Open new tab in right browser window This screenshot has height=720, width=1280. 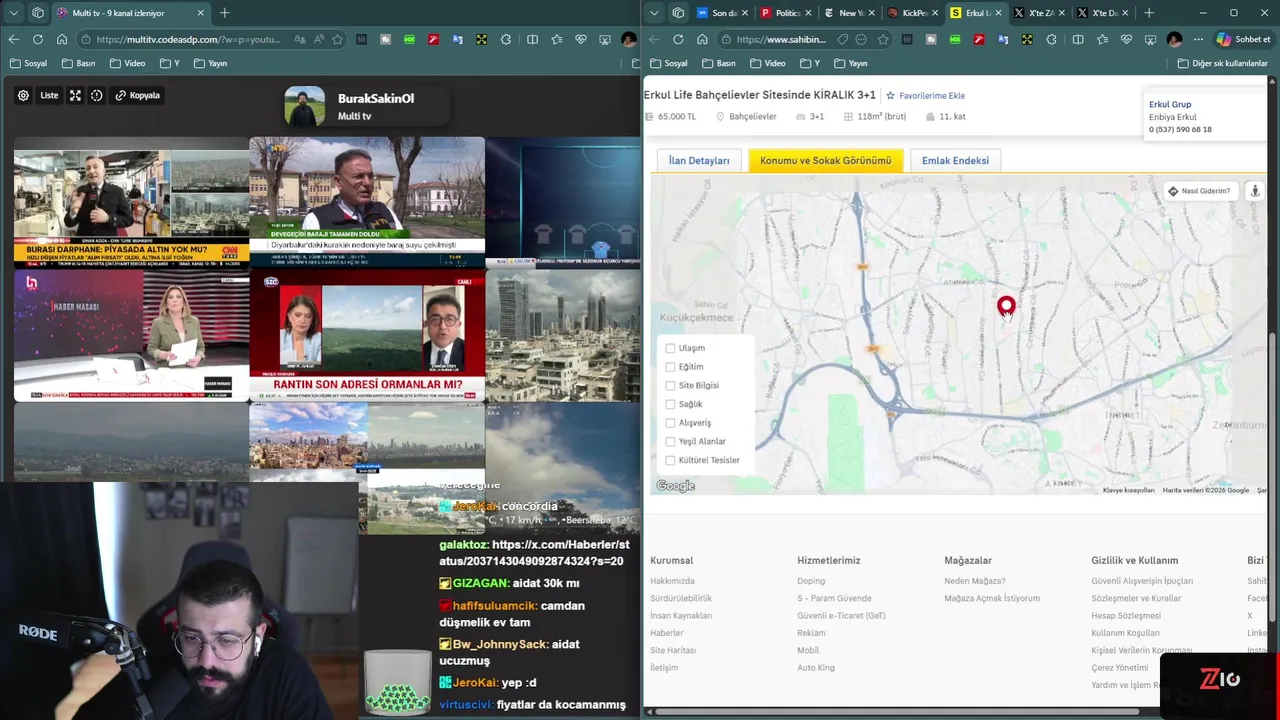coord(1148,13)
